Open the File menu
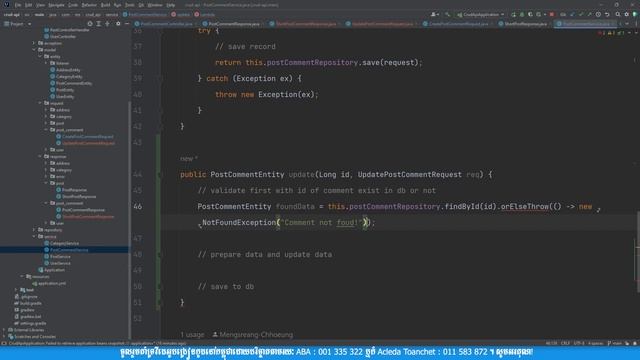This screenshot has width=640, height=360. tap(18, 5)
